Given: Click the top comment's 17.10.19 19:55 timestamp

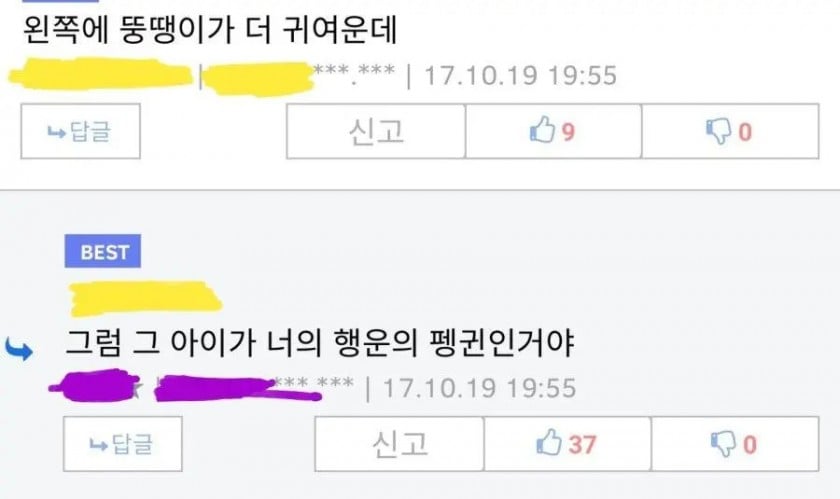Looking at the screenshot, I should 521,75.
